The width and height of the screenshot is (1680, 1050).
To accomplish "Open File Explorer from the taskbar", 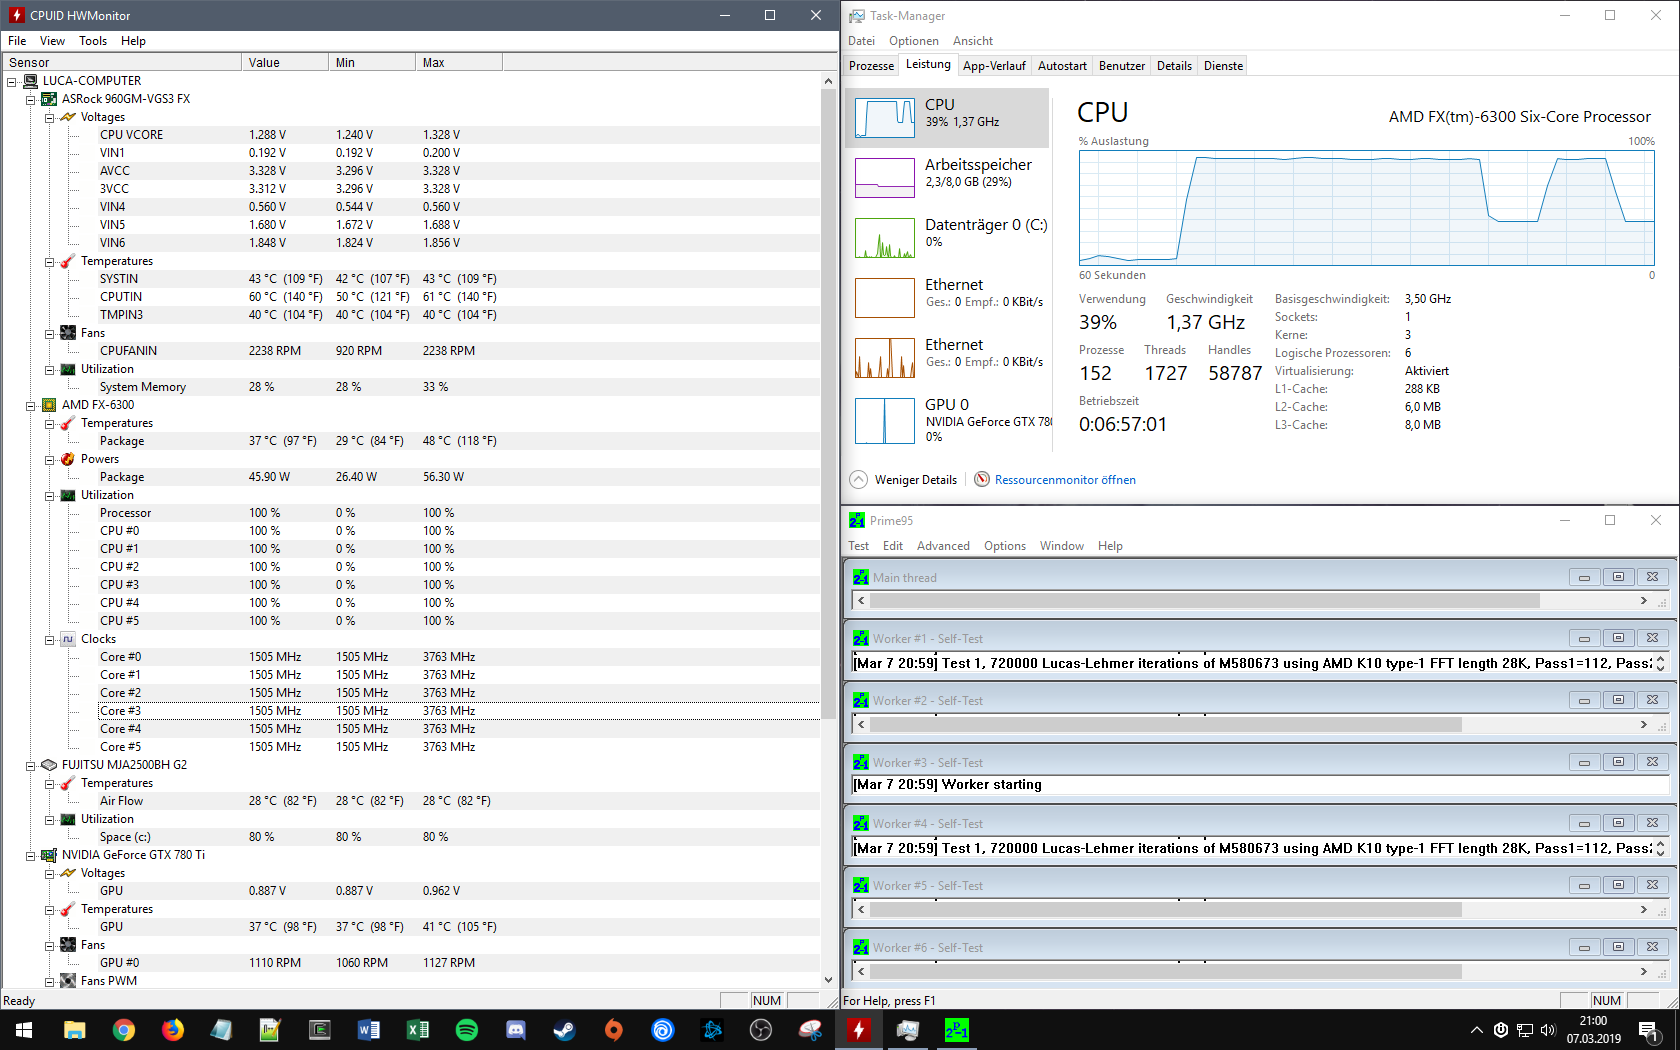I will point(74,1030).
